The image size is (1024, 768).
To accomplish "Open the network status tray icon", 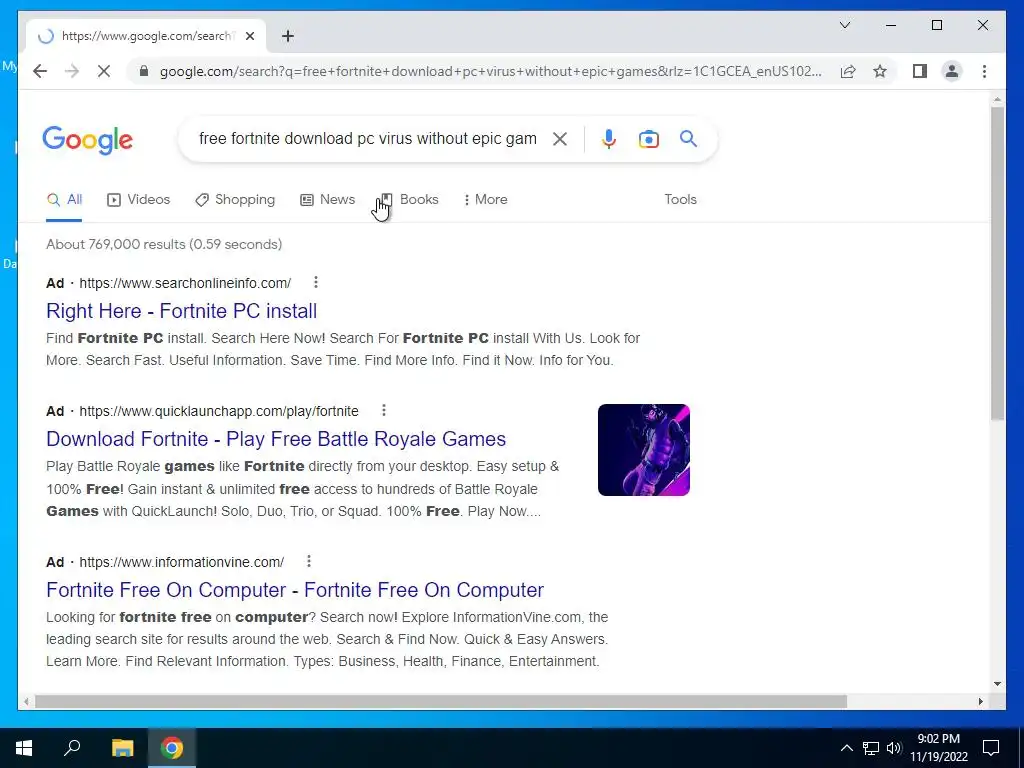I will pos(871,748).
